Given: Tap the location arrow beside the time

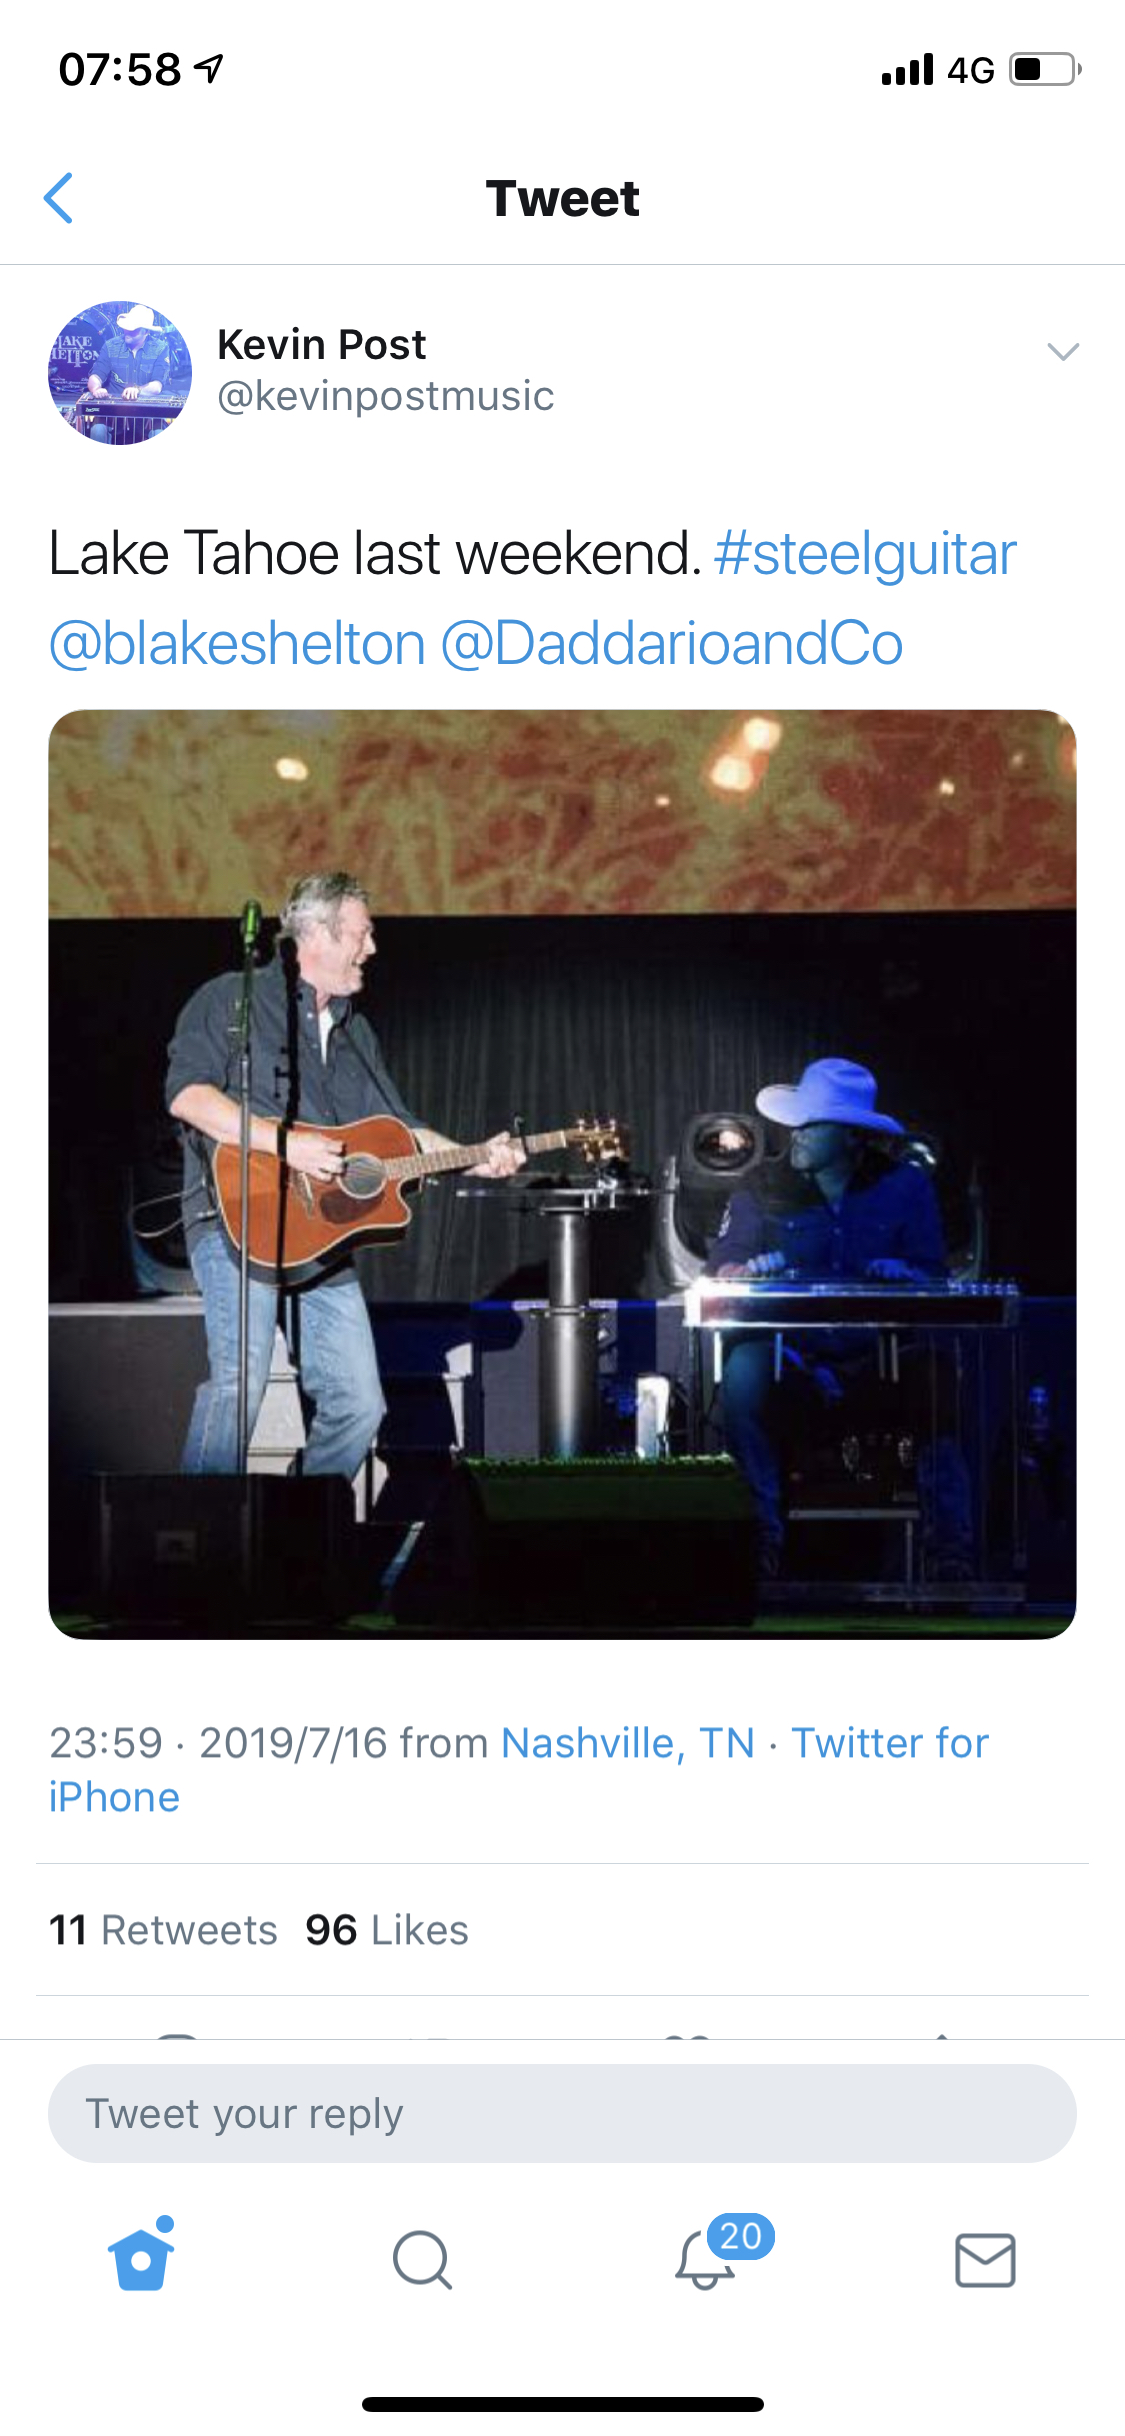Looking at the screenshot, I should (209, 69).
